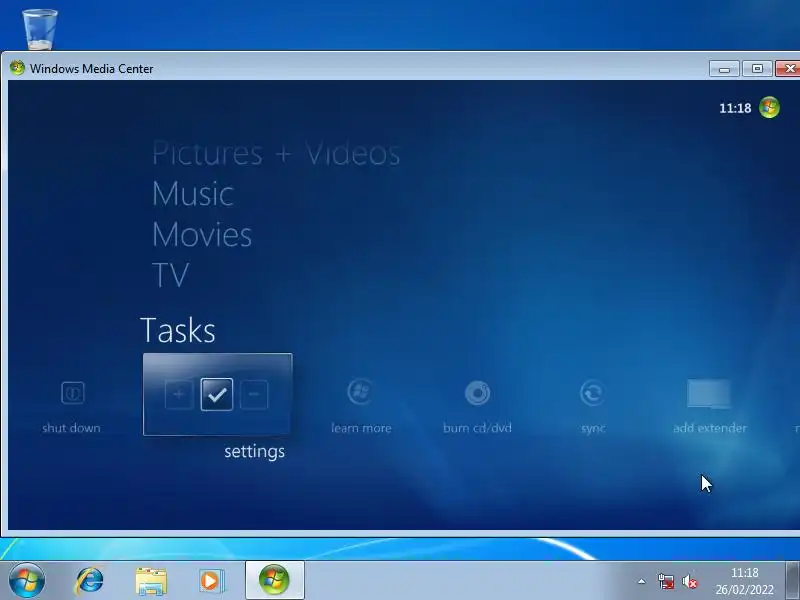Open the muted volume tray icon
Viewport: 800px width, 600px height.
tap(689, 581)
